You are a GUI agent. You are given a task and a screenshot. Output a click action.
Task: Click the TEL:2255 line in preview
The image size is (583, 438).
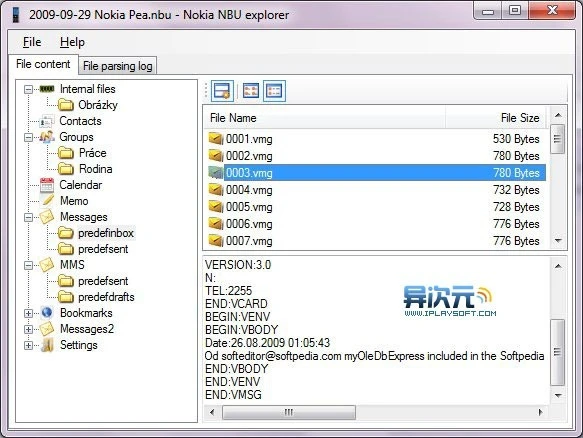(x=229, y=291)
